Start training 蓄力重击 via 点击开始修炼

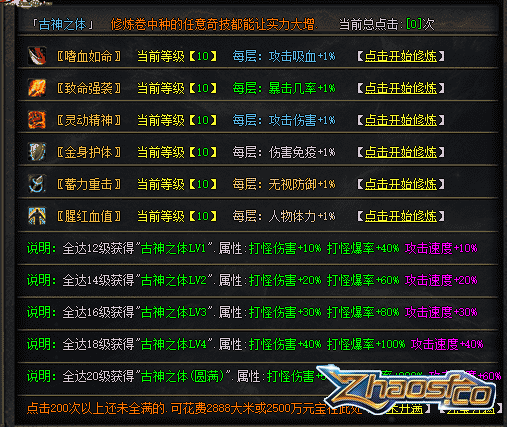pyautogui.click(x=401, y=184)
